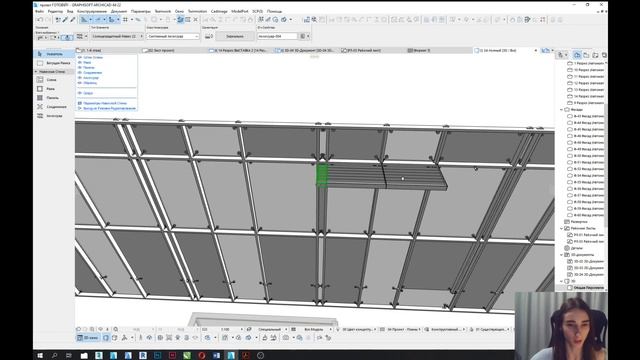Open the Project Map in the navigator
The width and height of the screenshot is (640, 360).
click(x=577, y=55)
